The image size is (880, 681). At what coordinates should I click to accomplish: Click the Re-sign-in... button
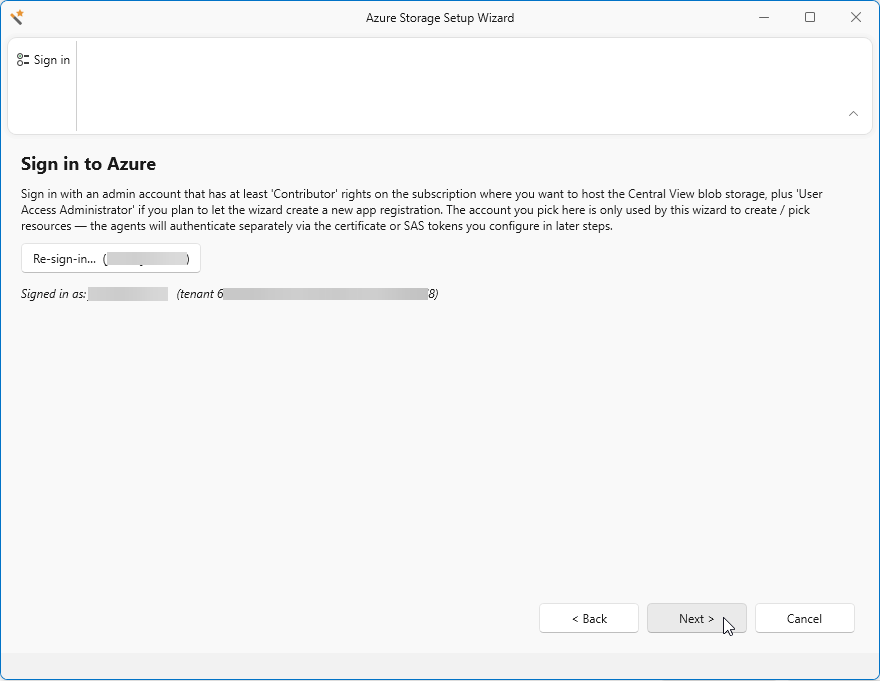coord(111,258)
